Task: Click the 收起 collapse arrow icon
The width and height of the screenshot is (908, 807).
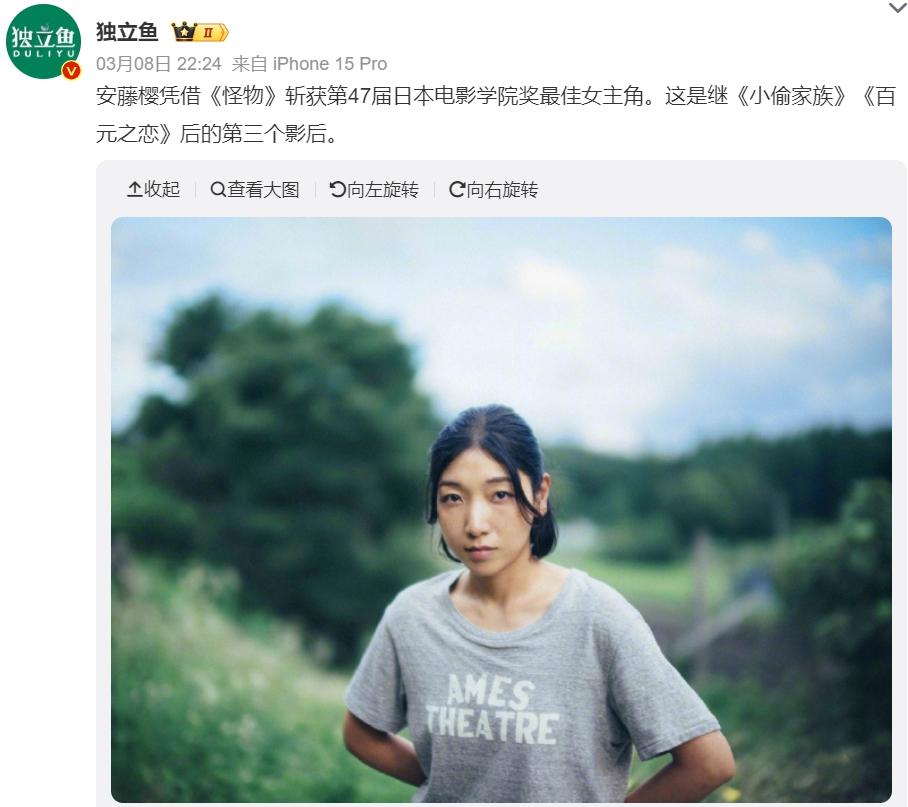Action: (x=134, y=189)
